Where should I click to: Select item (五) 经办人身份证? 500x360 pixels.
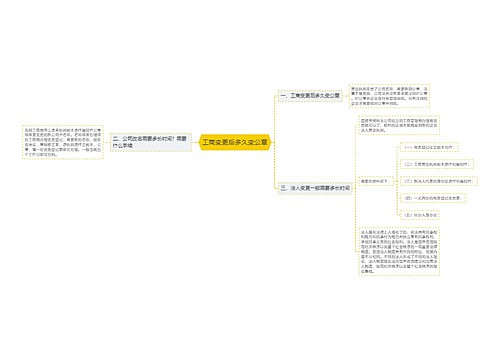tap(420, 215)
